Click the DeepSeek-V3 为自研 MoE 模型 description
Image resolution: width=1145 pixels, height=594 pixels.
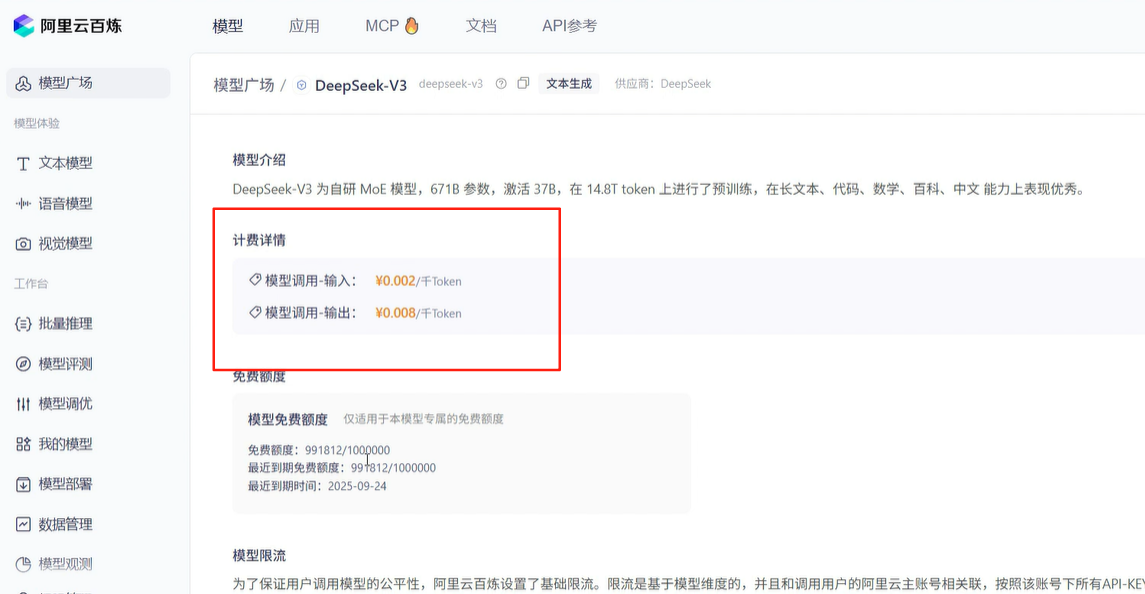659,189
